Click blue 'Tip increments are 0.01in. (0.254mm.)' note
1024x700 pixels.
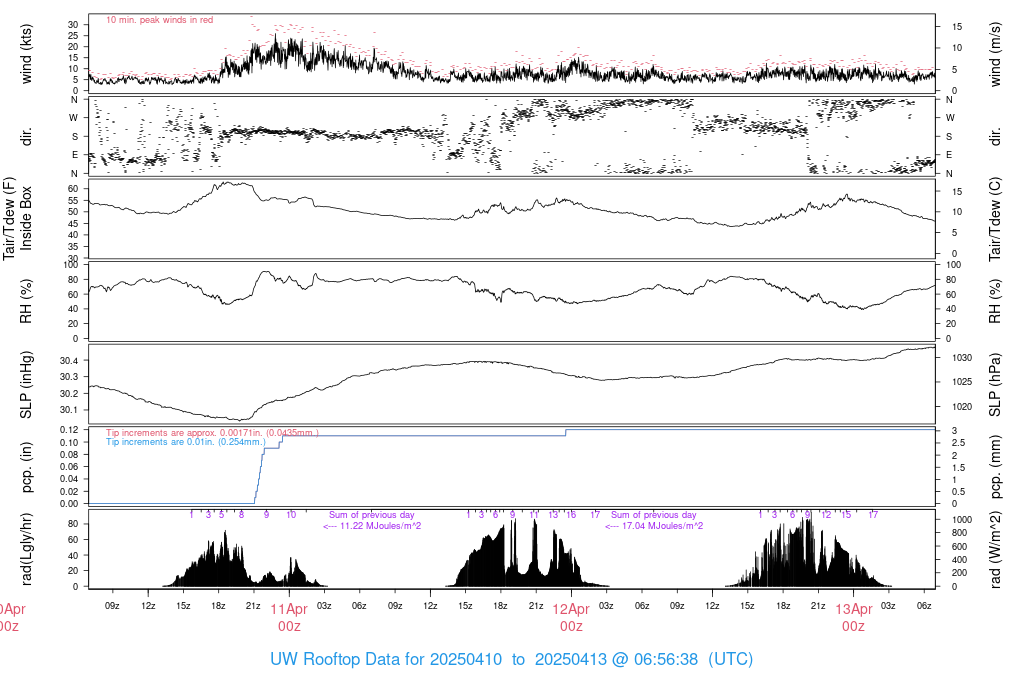(185, 441)
